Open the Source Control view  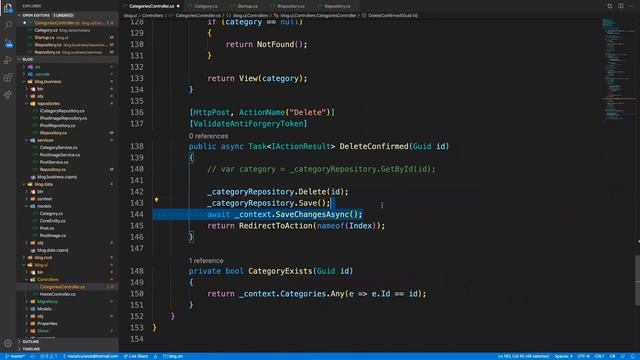click(8, 43)
